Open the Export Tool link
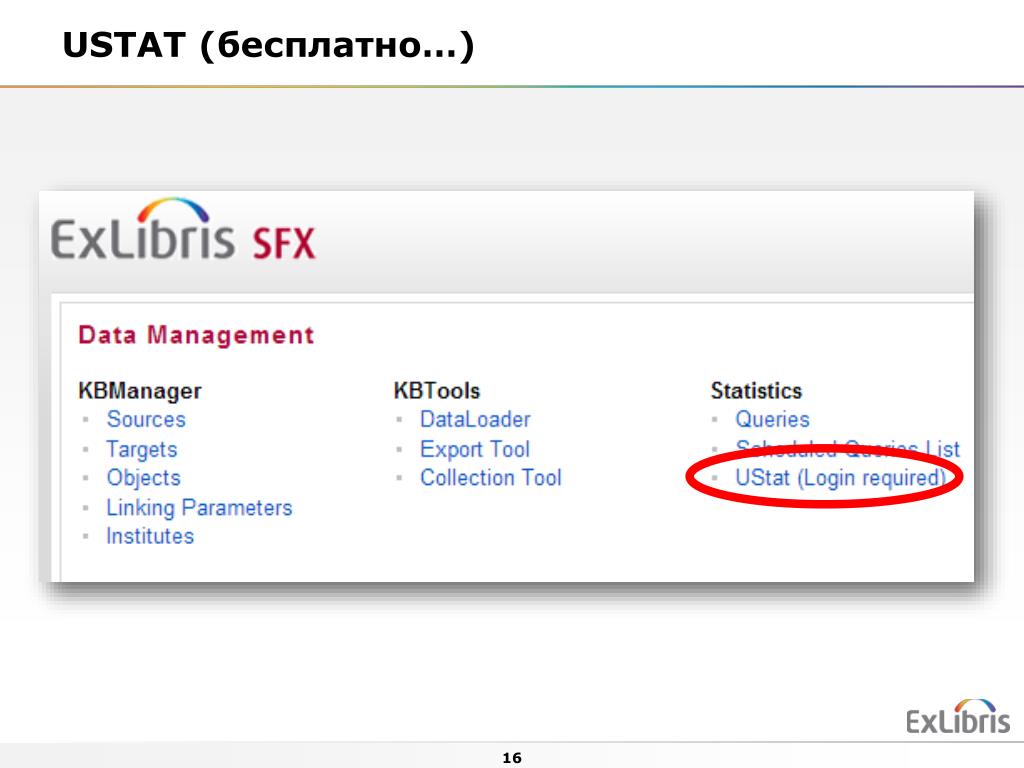 [474, 449]
